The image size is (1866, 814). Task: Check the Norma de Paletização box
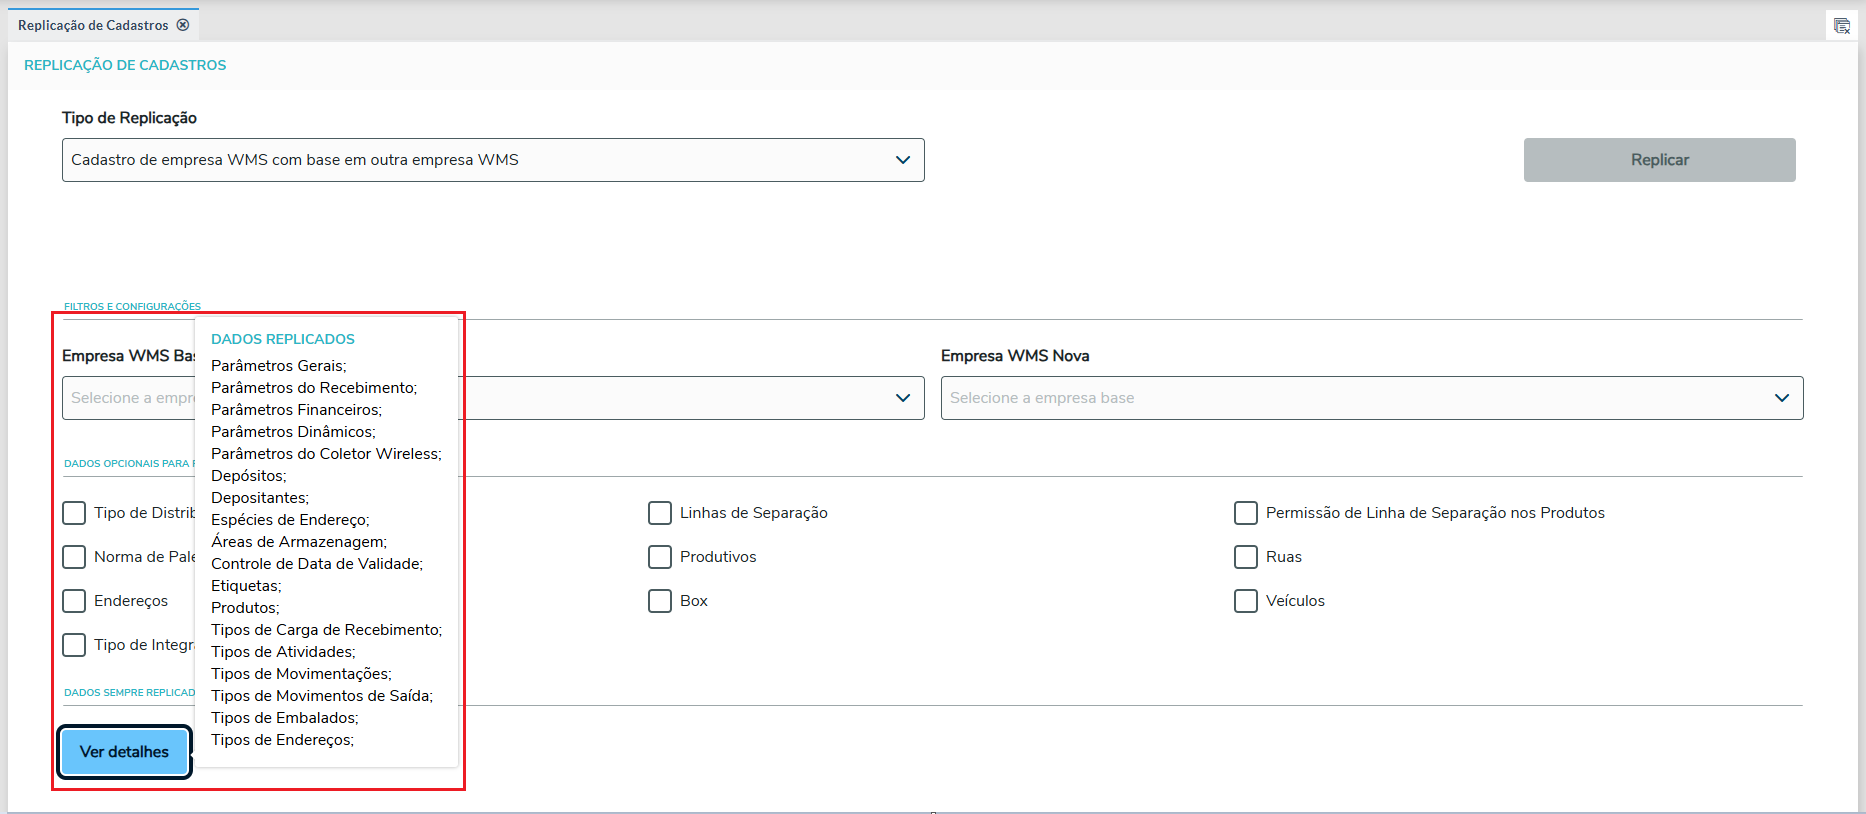pyautogui.click(x=74, y=557)
